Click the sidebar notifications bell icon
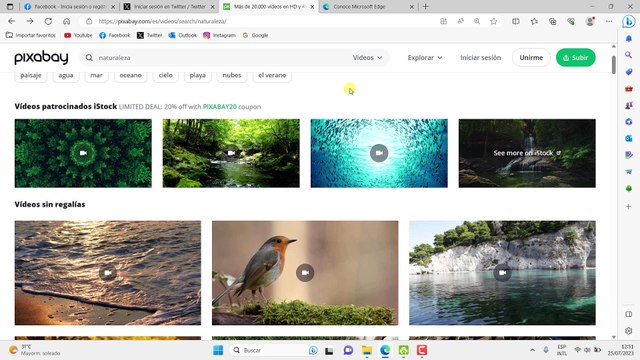The image size is (640, 360). [629, 38]
